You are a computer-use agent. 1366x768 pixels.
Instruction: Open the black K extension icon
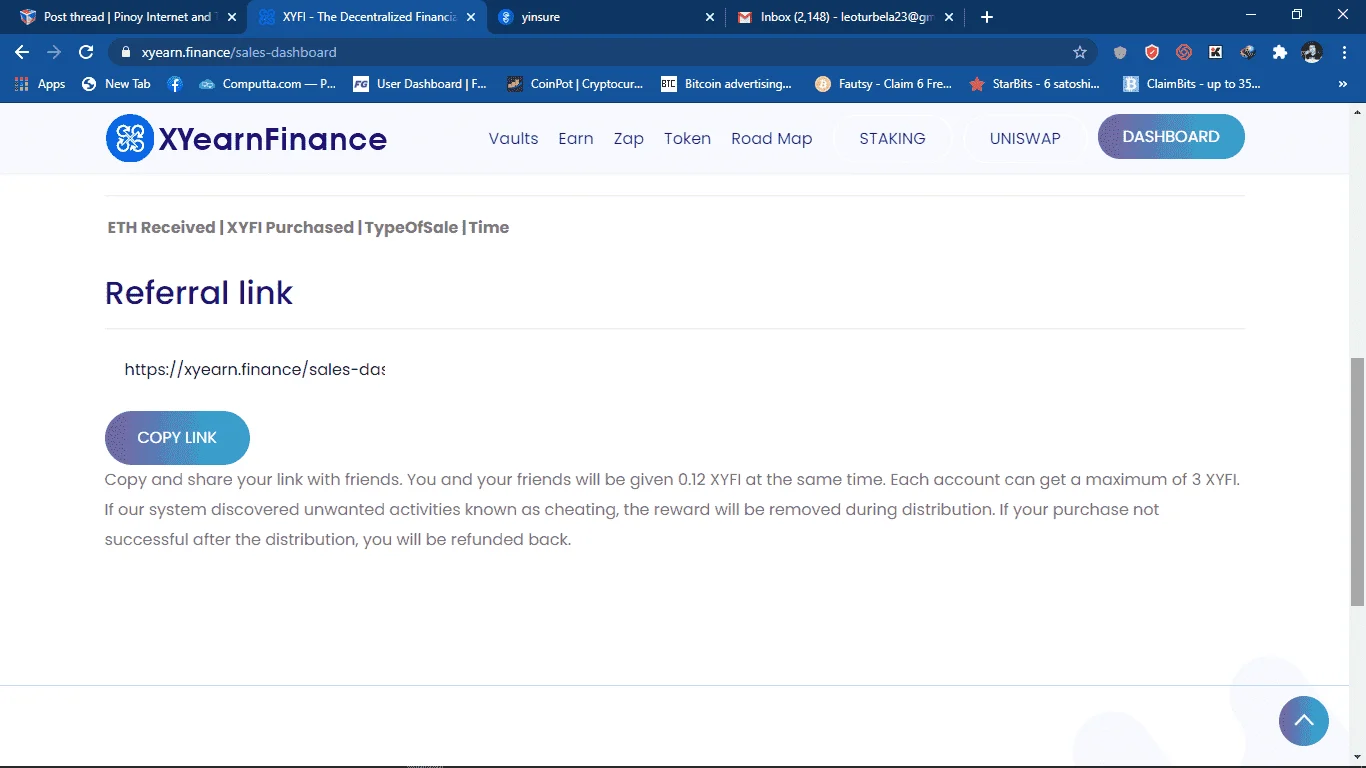pos(1216,52)
